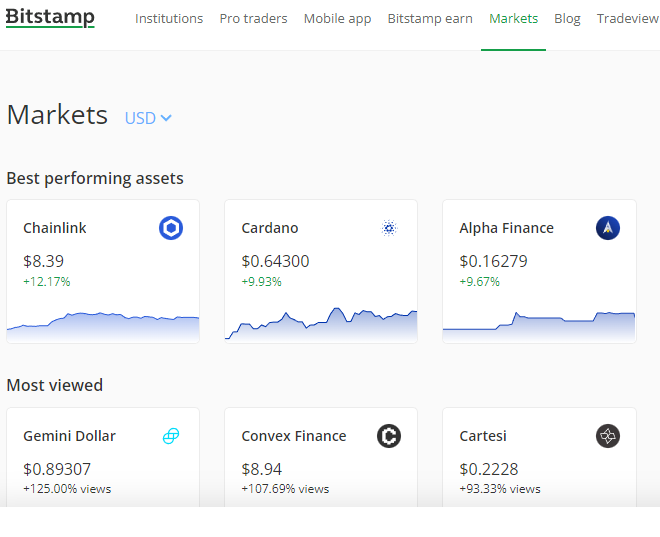Click the Cartesi price $0.2228
This screenshot has height=537, width=660.
[489, 469]
